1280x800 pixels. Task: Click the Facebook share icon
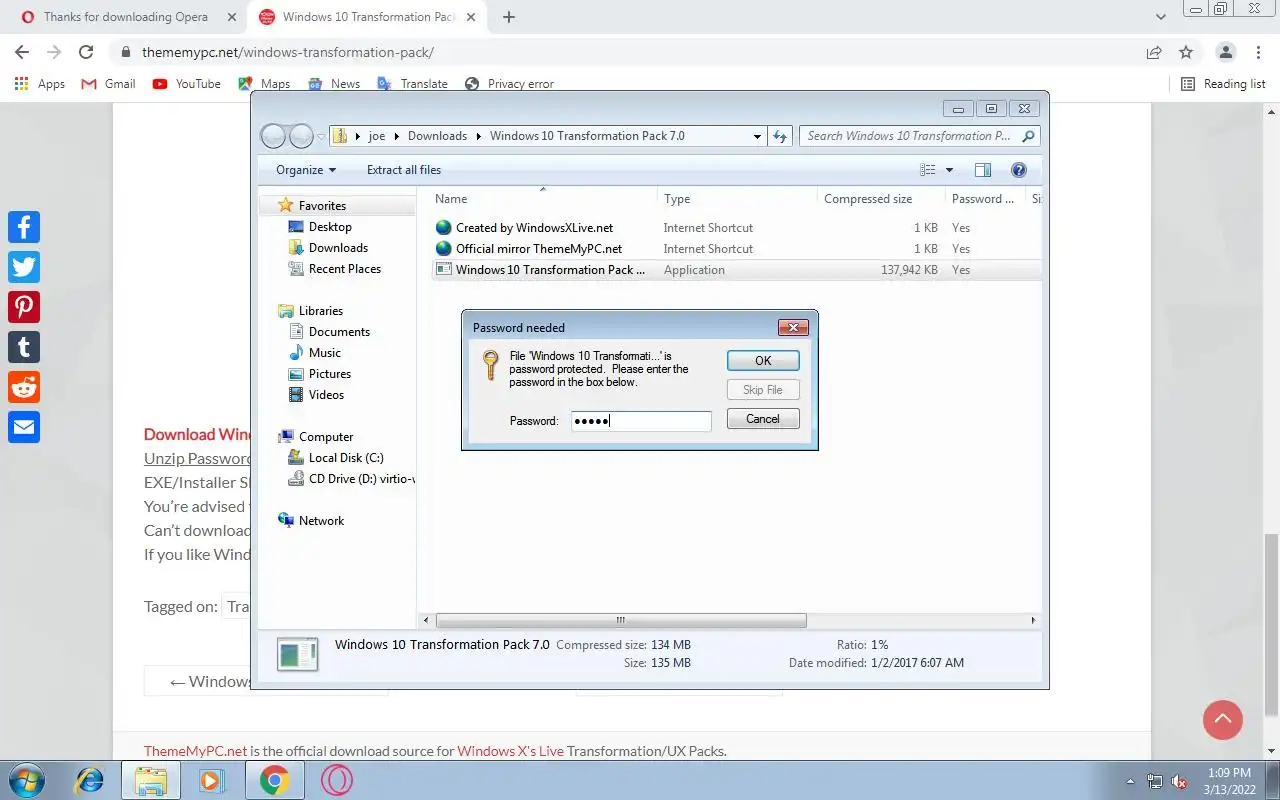point(24,227)
